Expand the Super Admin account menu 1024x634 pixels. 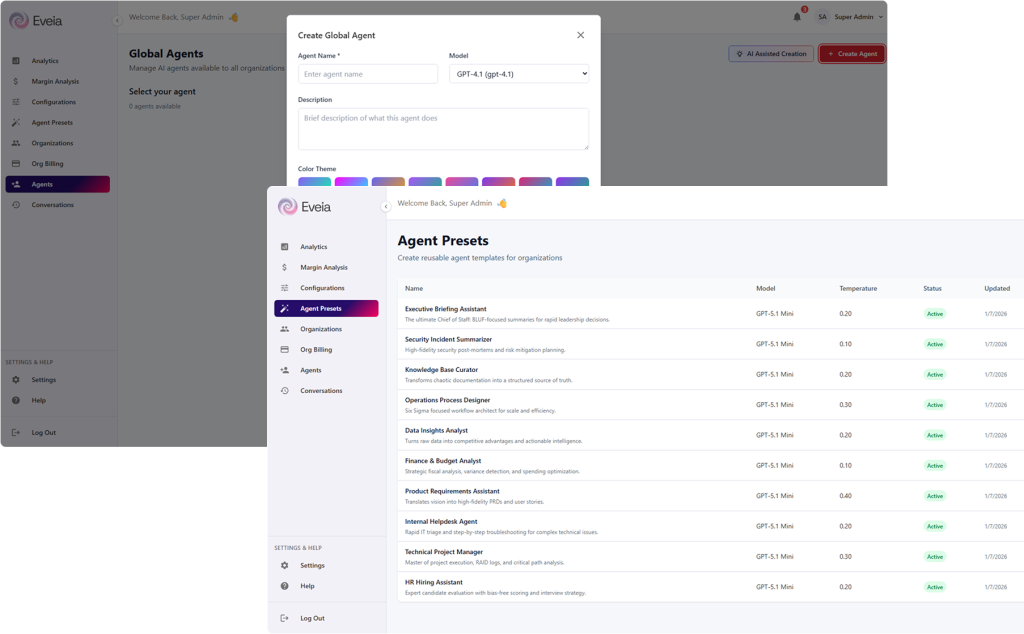click(850, 17)
